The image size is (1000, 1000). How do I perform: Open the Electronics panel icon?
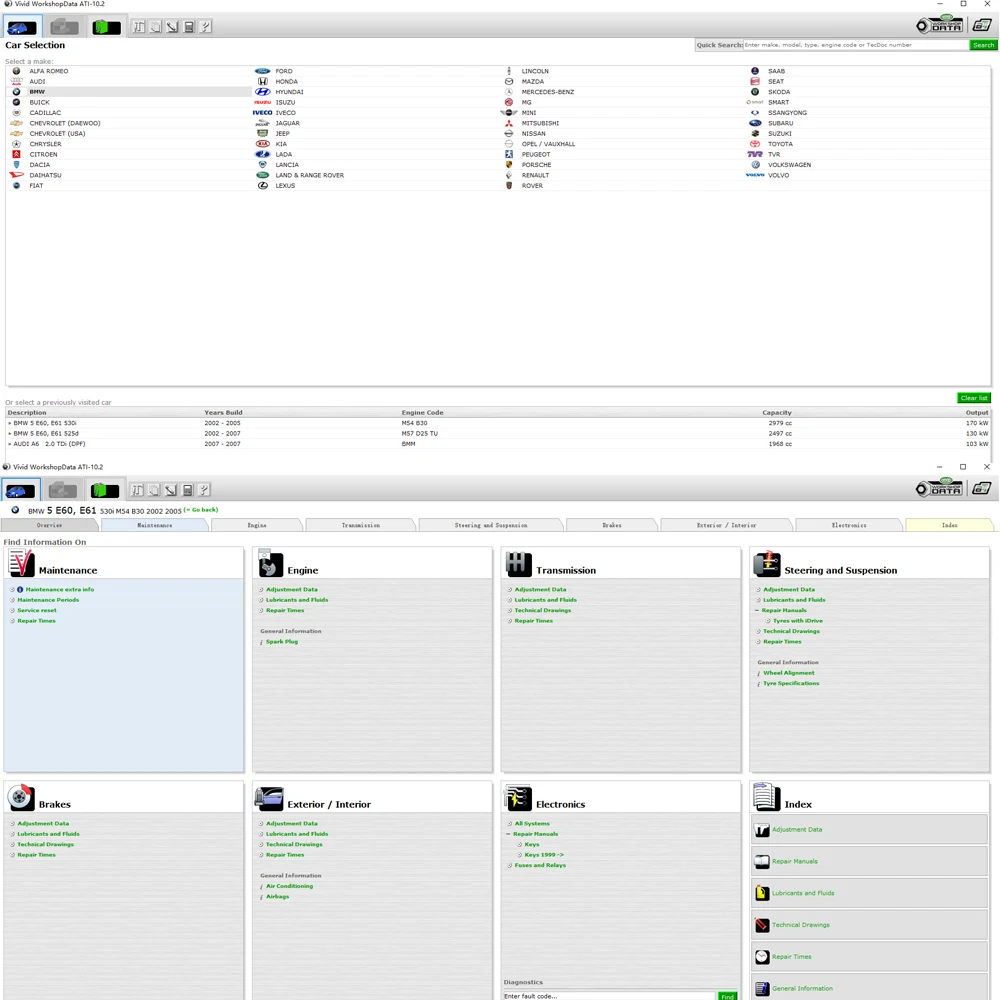coord(518,797)
